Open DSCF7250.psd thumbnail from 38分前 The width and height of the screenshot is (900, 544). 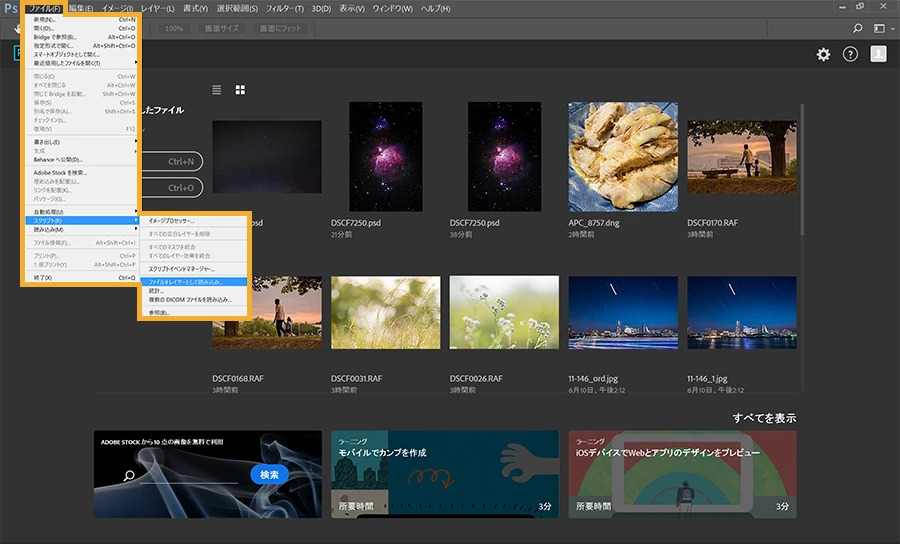(x=504, y=157)
